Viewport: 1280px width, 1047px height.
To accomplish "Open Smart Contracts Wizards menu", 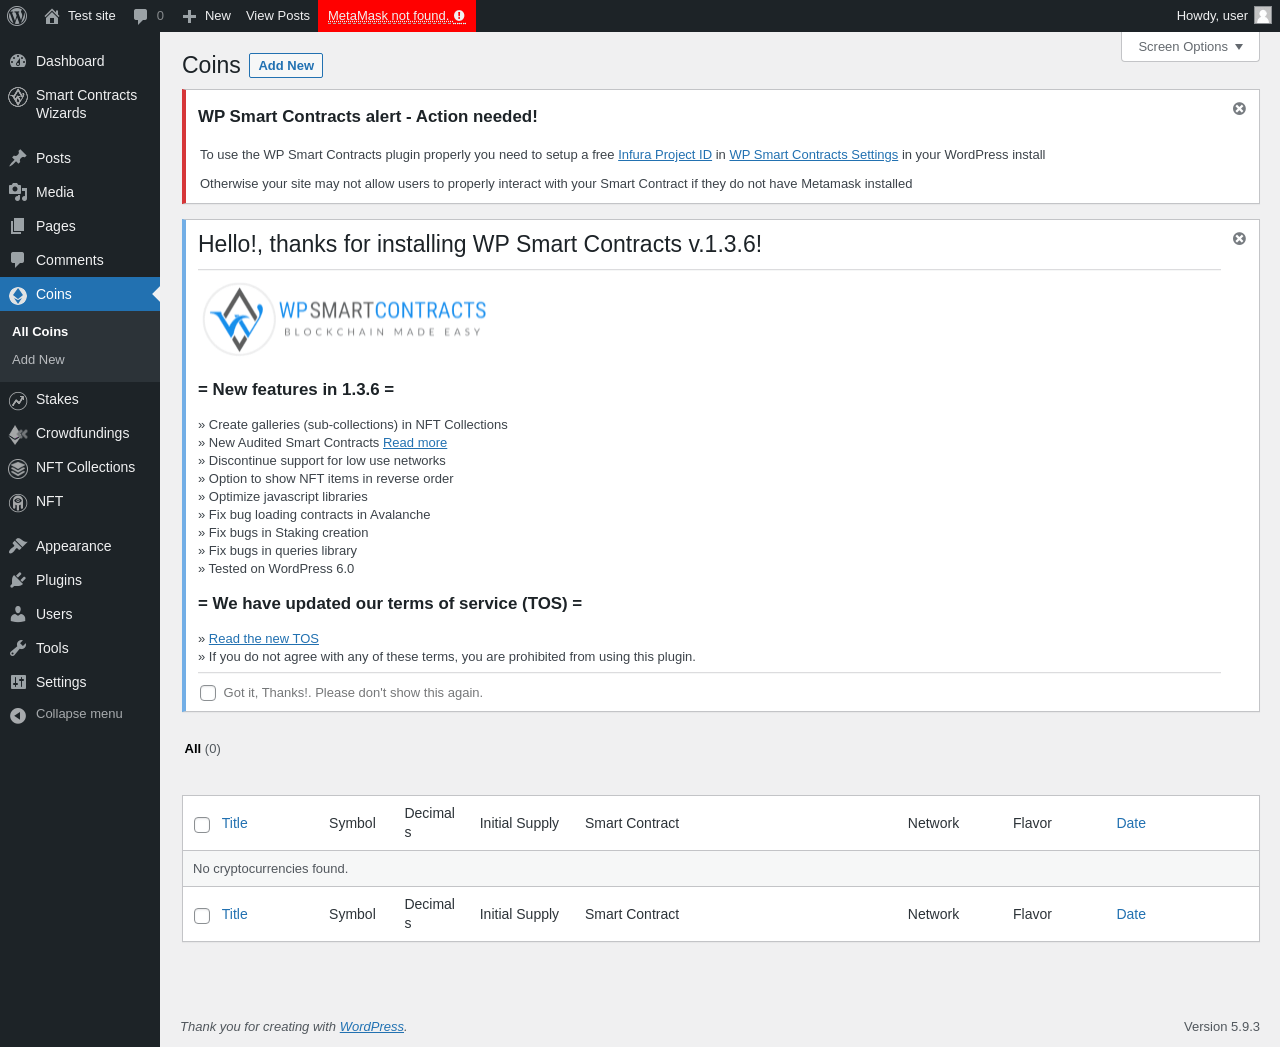I will (x=80, y=104).
